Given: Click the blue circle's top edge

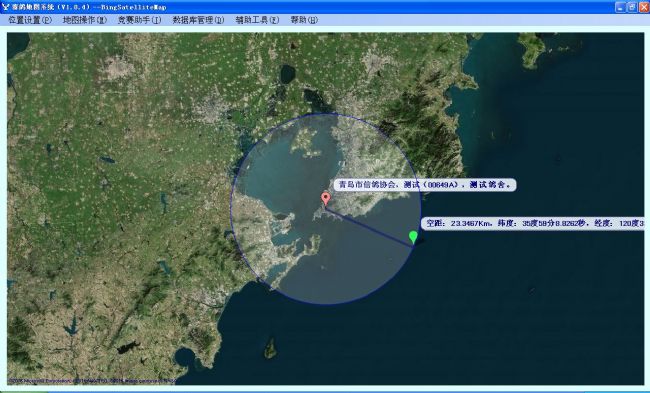Looking at the screenshot, I should 326,114.
